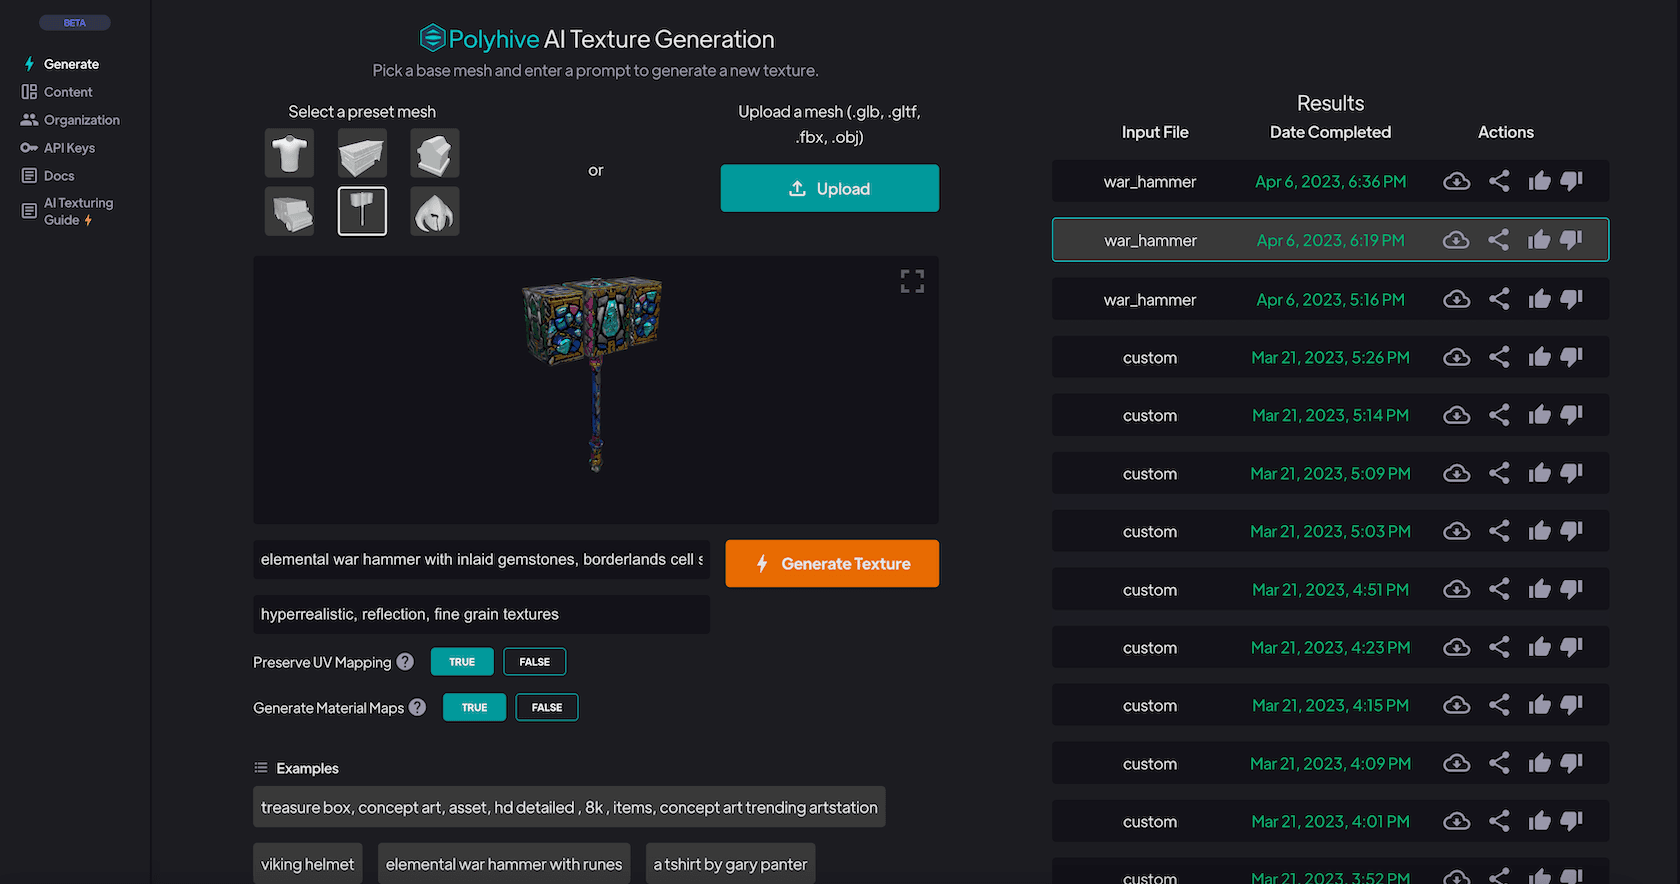This screenshot has width=1680, height=884.
Task: Open AI Texturing Guide in sidebar
Action: (x=68, y=211)
